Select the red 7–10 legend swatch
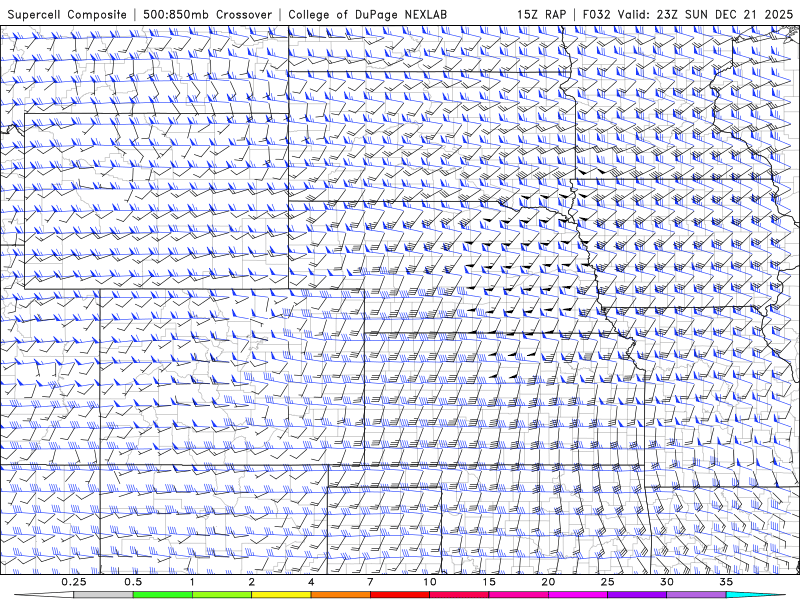Screen dimensions: 800x600 (399, 595)
